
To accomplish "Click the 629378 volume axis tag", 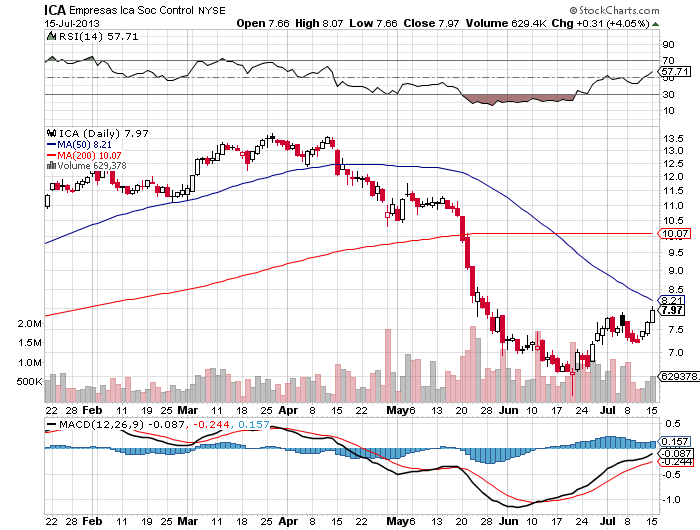I will (x=679, y=376).
